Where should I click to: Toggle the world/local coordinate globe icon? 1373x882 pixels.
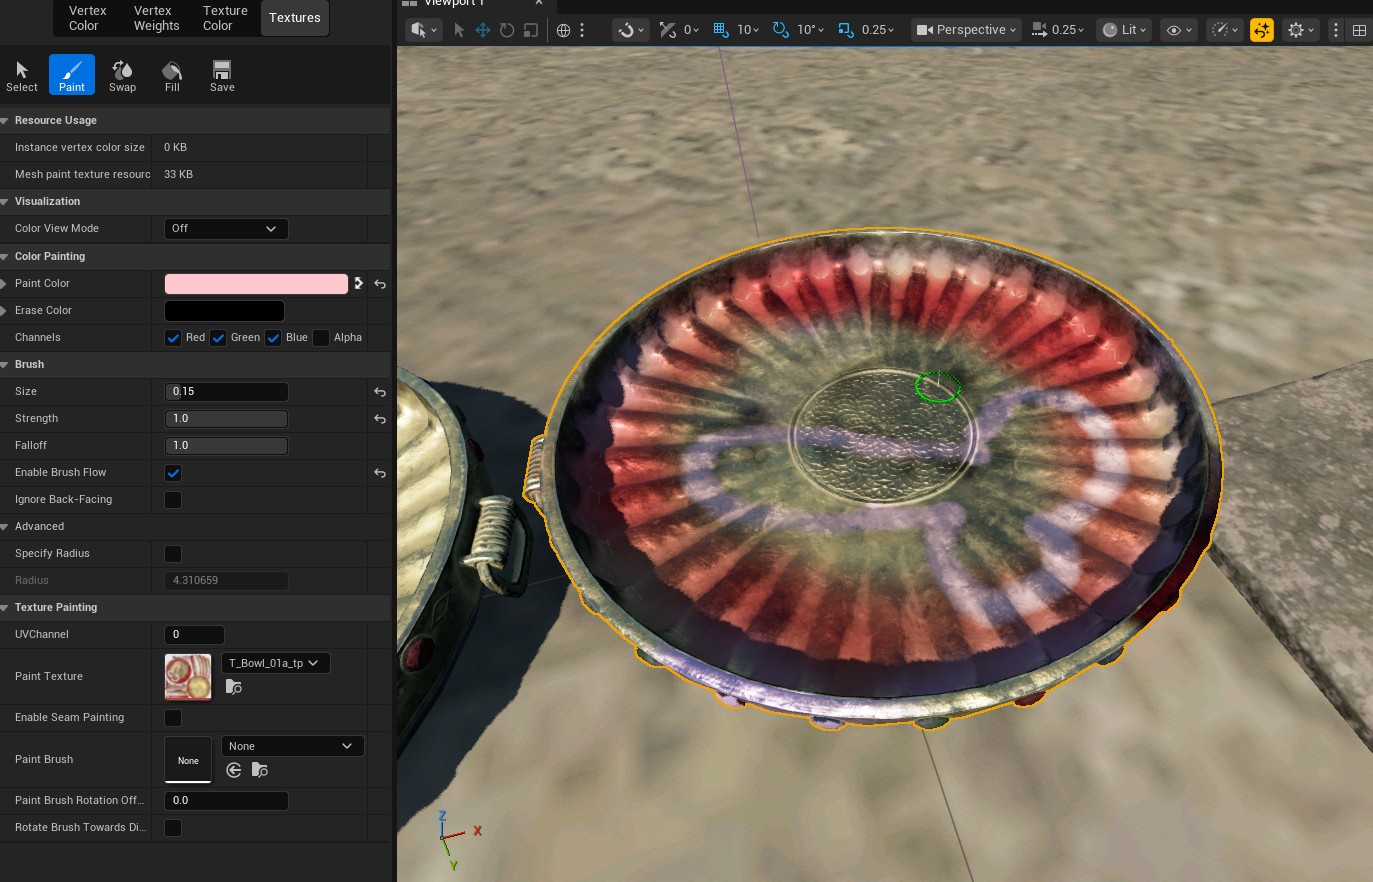[x=563, y=30]
